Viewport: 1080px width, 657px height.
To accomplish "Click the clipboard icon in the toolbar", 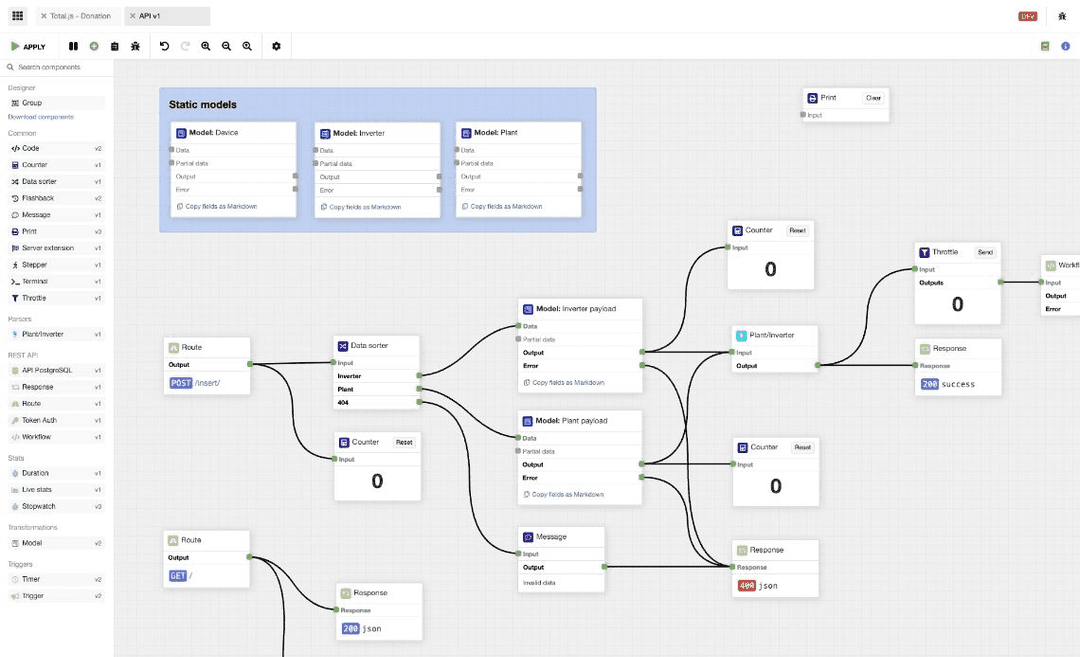I will click(115, 46).
